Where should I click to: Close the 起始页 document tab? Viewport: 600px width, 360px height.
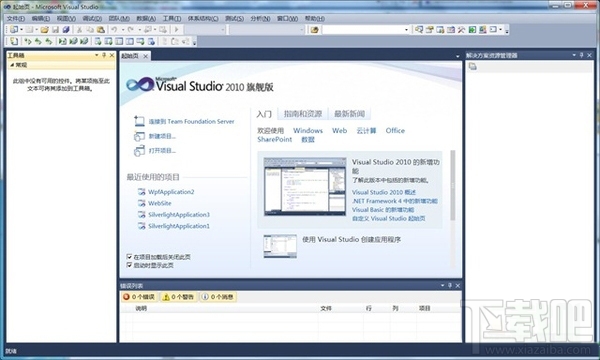[x=146, y=56]
